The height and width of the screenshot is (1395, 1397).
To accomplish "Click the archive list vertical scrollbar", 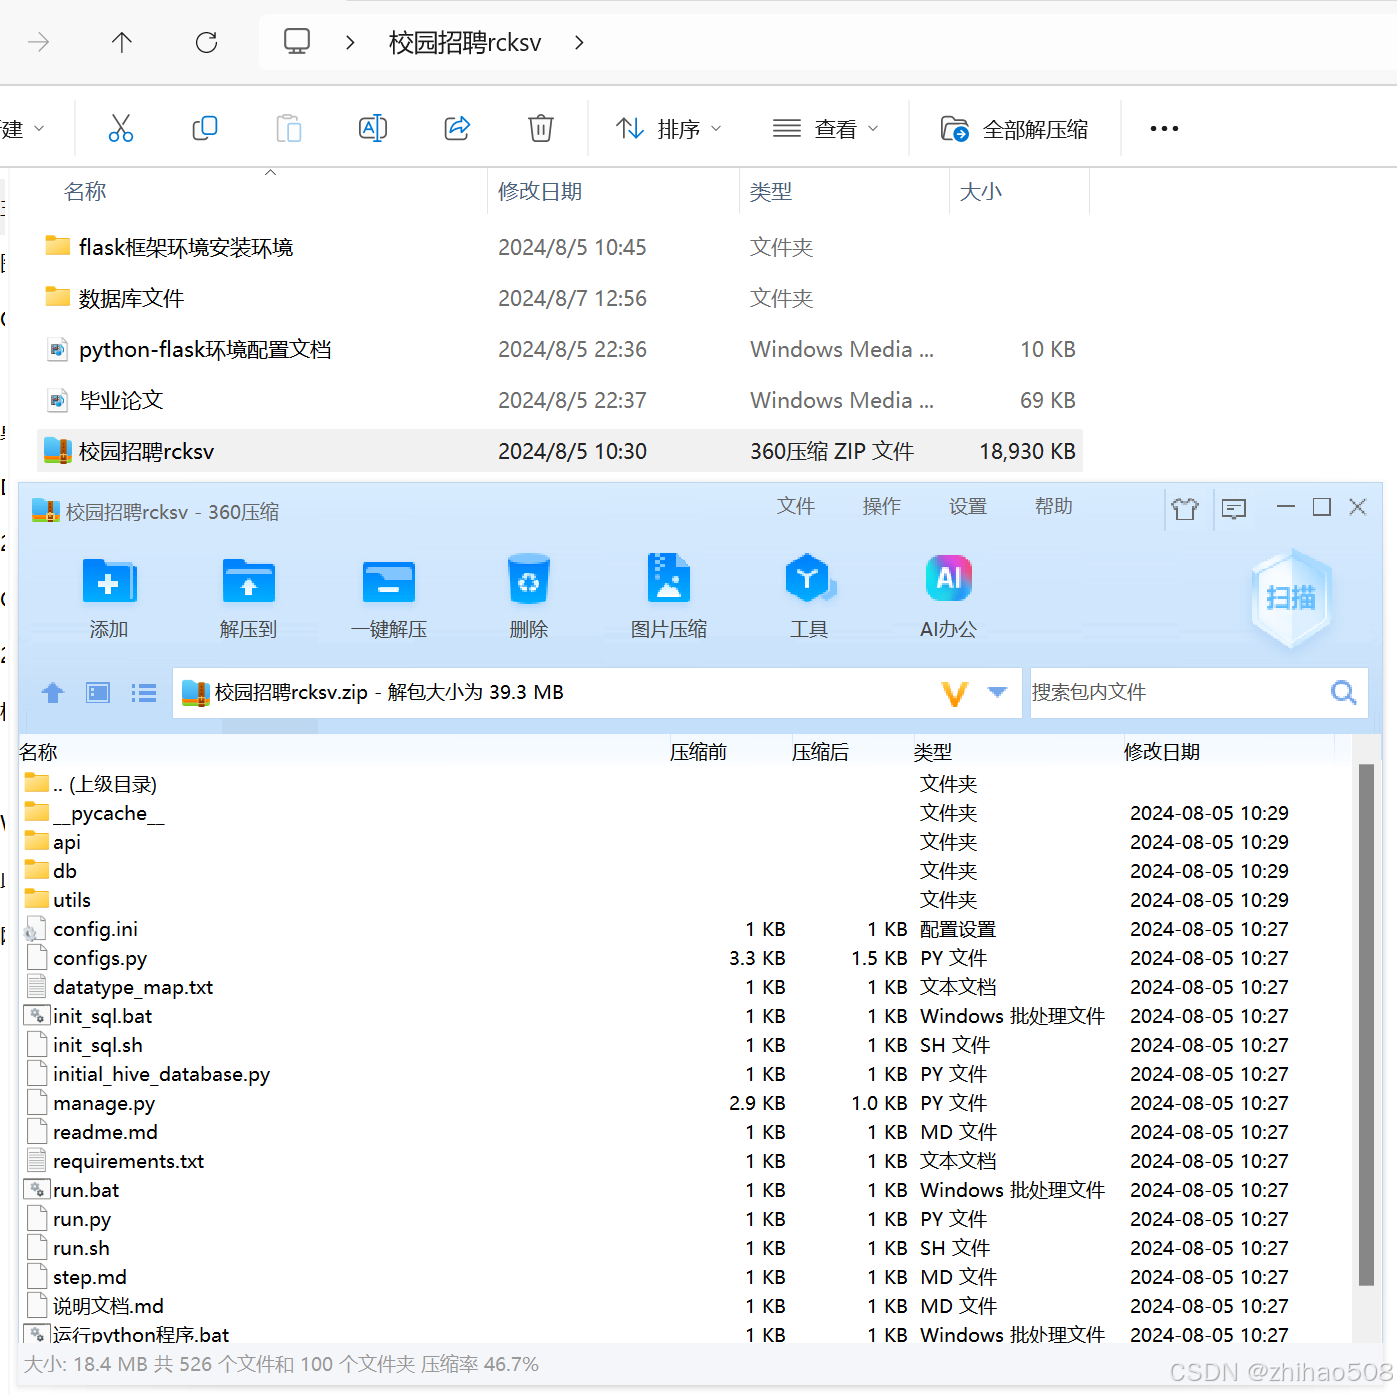I will coord(1366,1024).
